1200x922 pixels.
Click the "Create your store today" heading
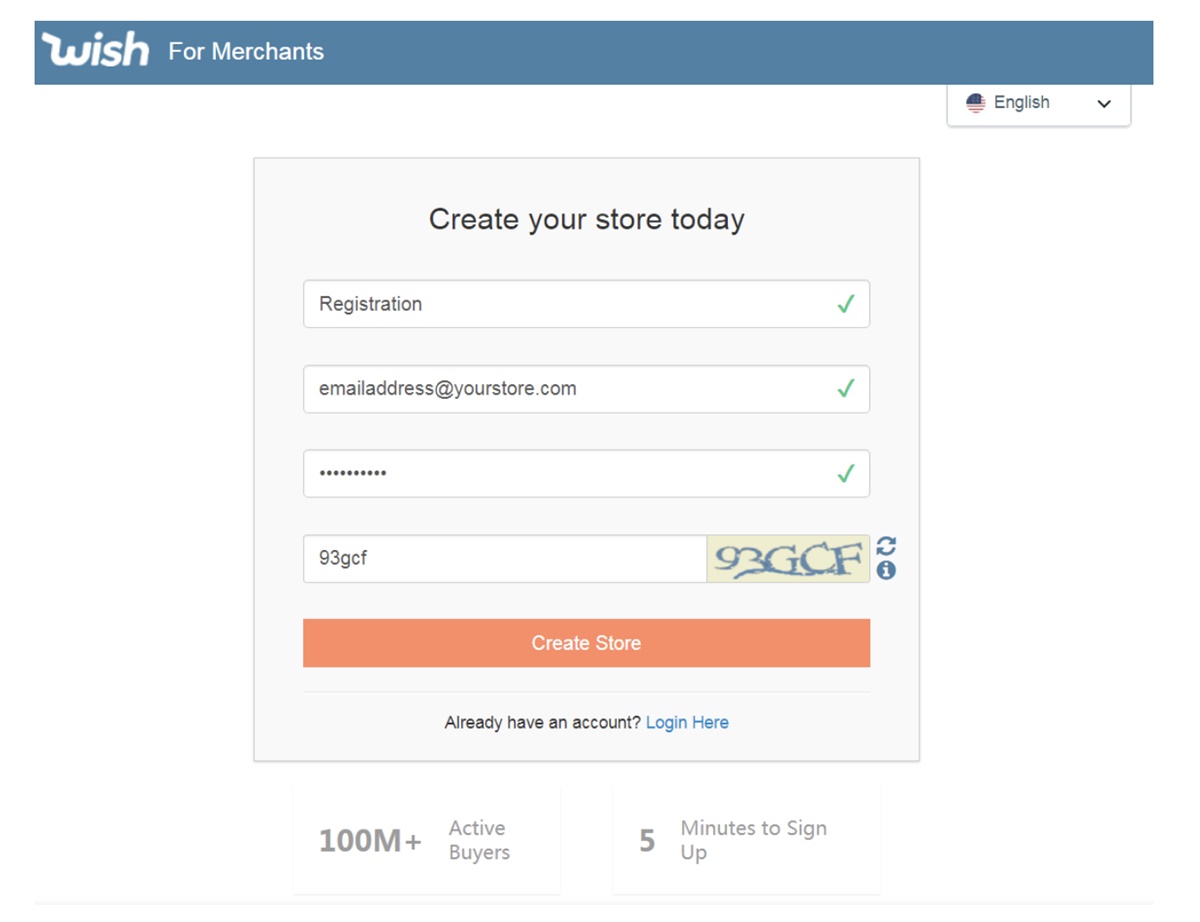click(586, 219)
